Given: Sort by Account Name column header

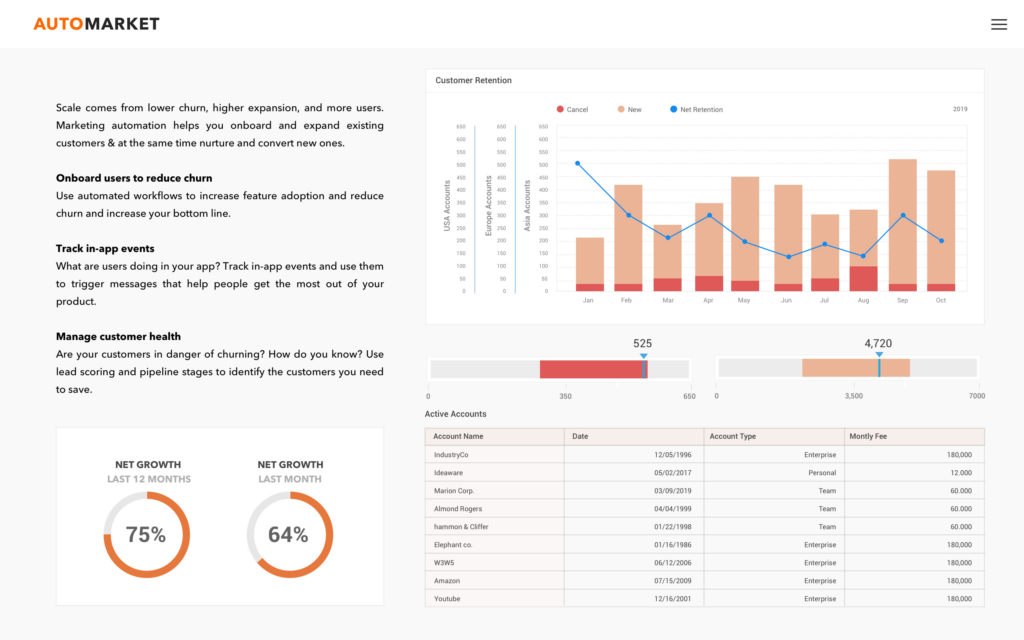Looking at the screenshot, I should click(459, 437).
